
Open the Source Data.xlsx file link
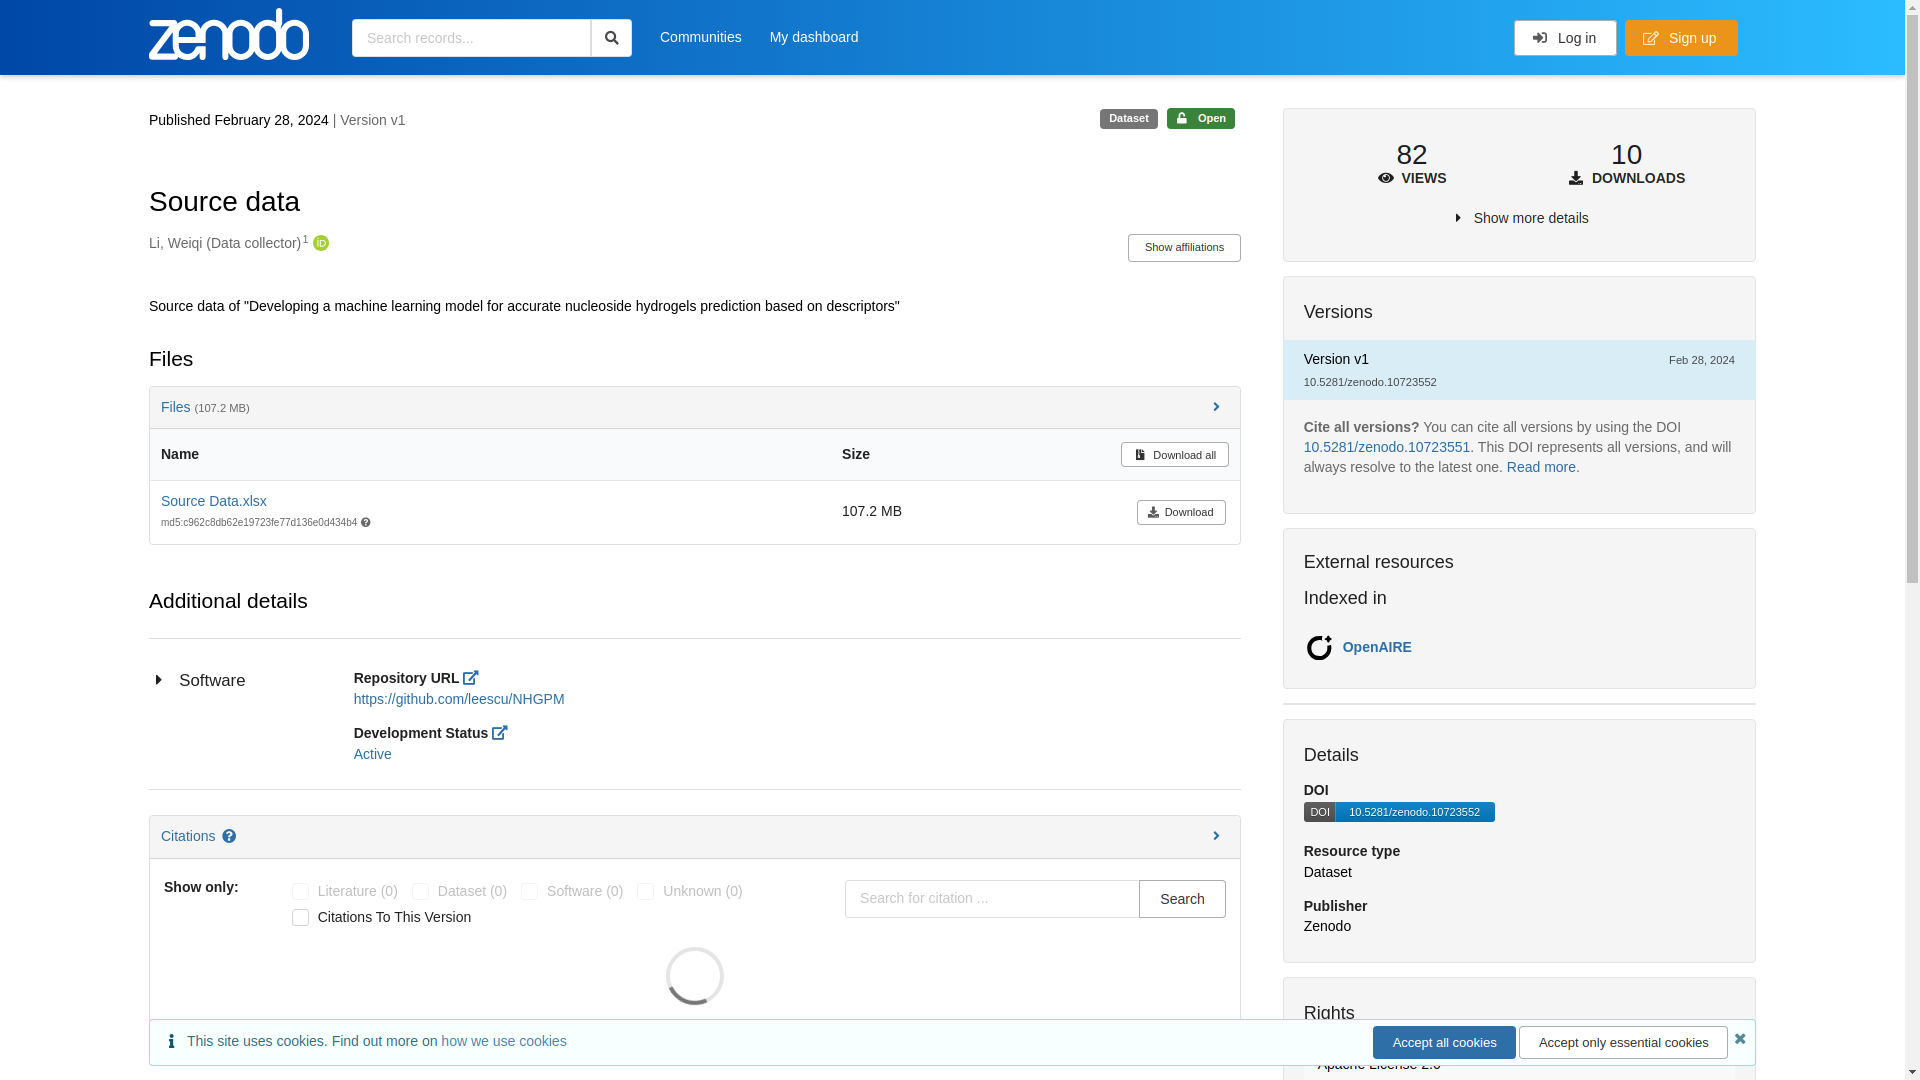tap(214, 501)
